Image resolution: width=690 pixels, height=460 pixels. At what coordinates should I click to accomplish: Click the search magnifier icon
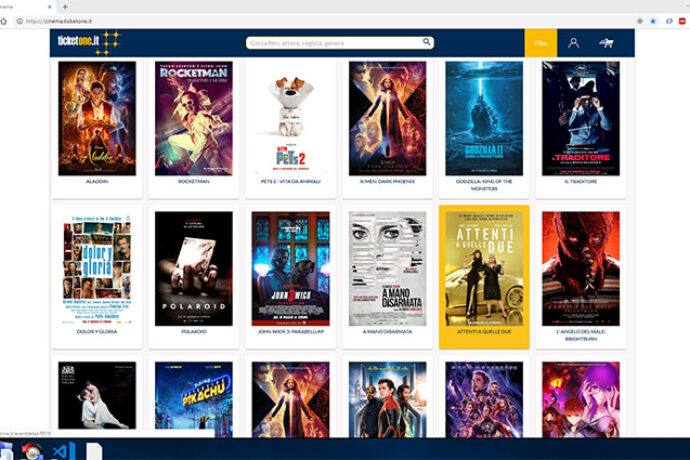pyautogui.click(x=426, y=42)
